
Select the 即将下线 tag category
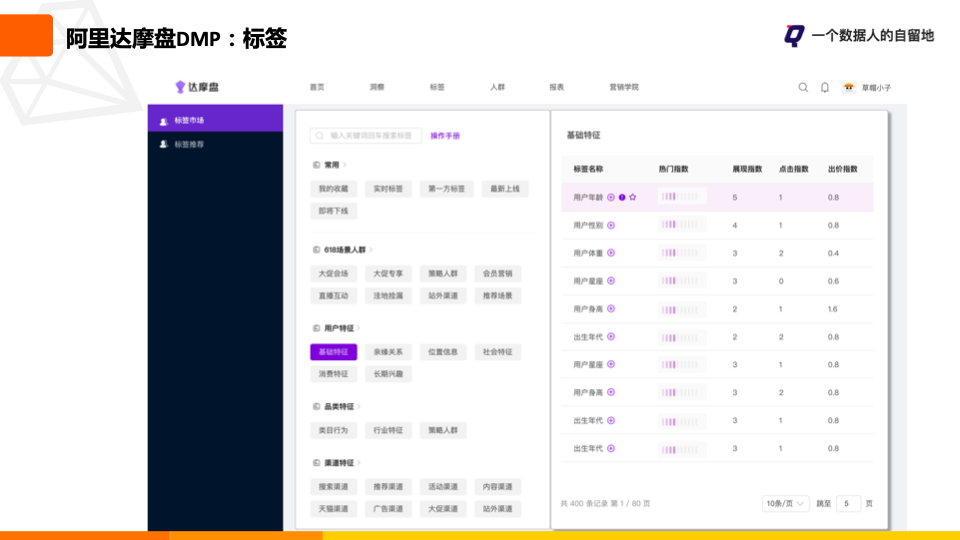[x=333, y=211]
